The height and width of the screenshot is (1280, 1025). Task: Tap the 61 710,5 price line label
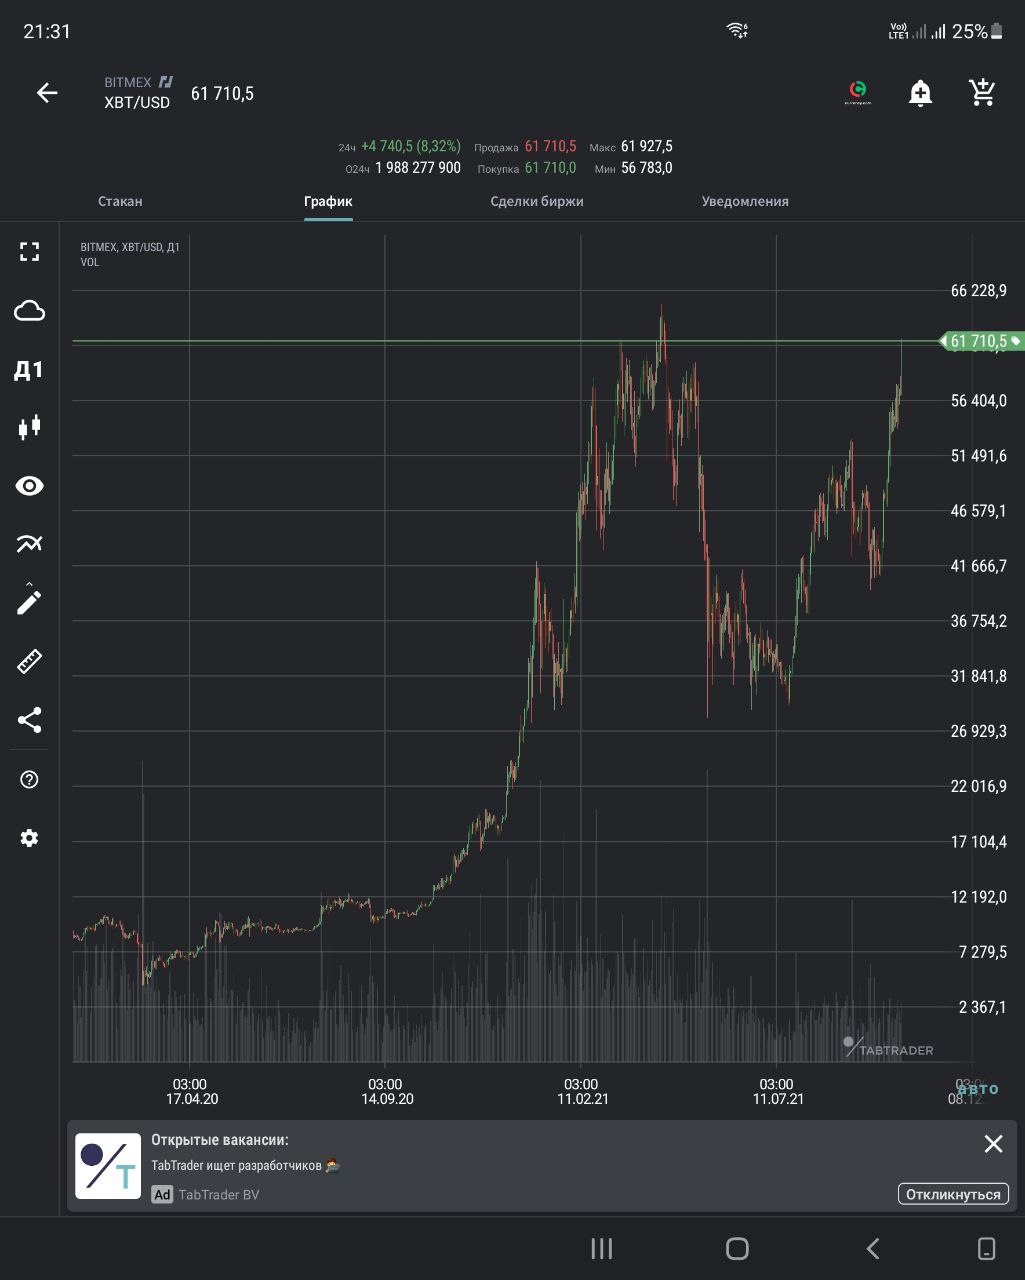[982, 341]
